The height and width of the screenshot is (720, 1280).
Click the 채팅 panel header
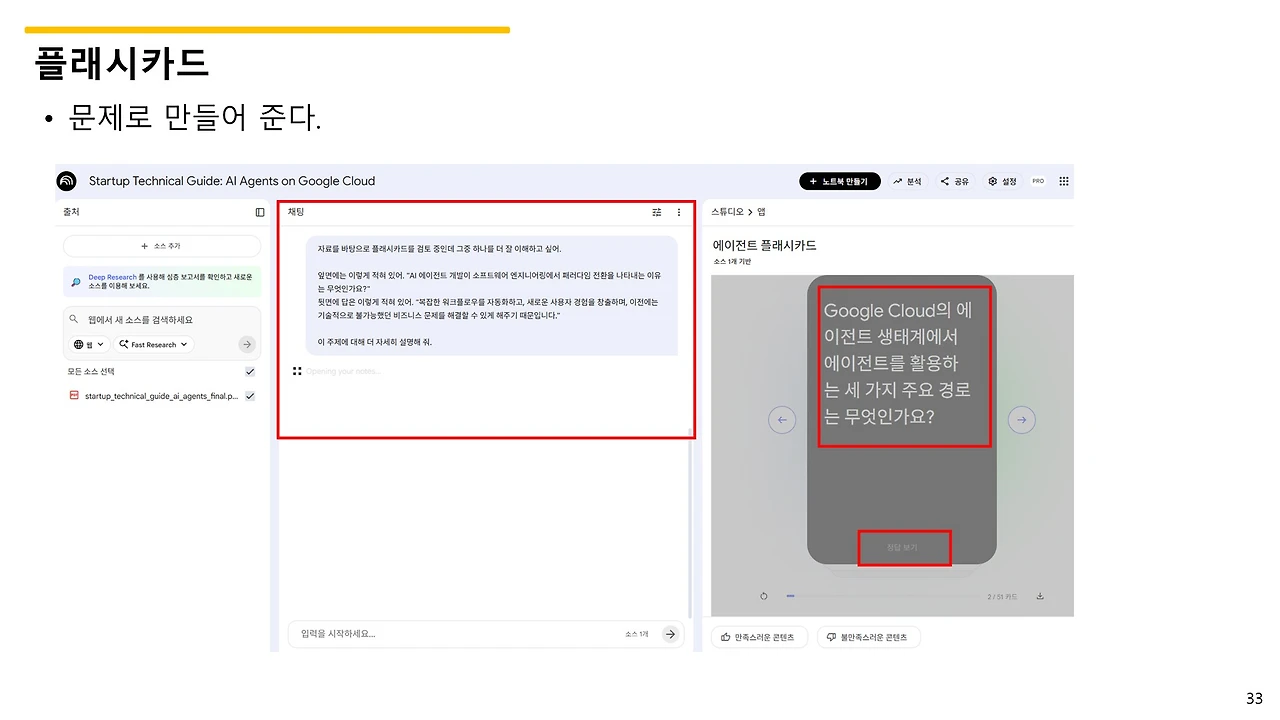pos(296,212)
